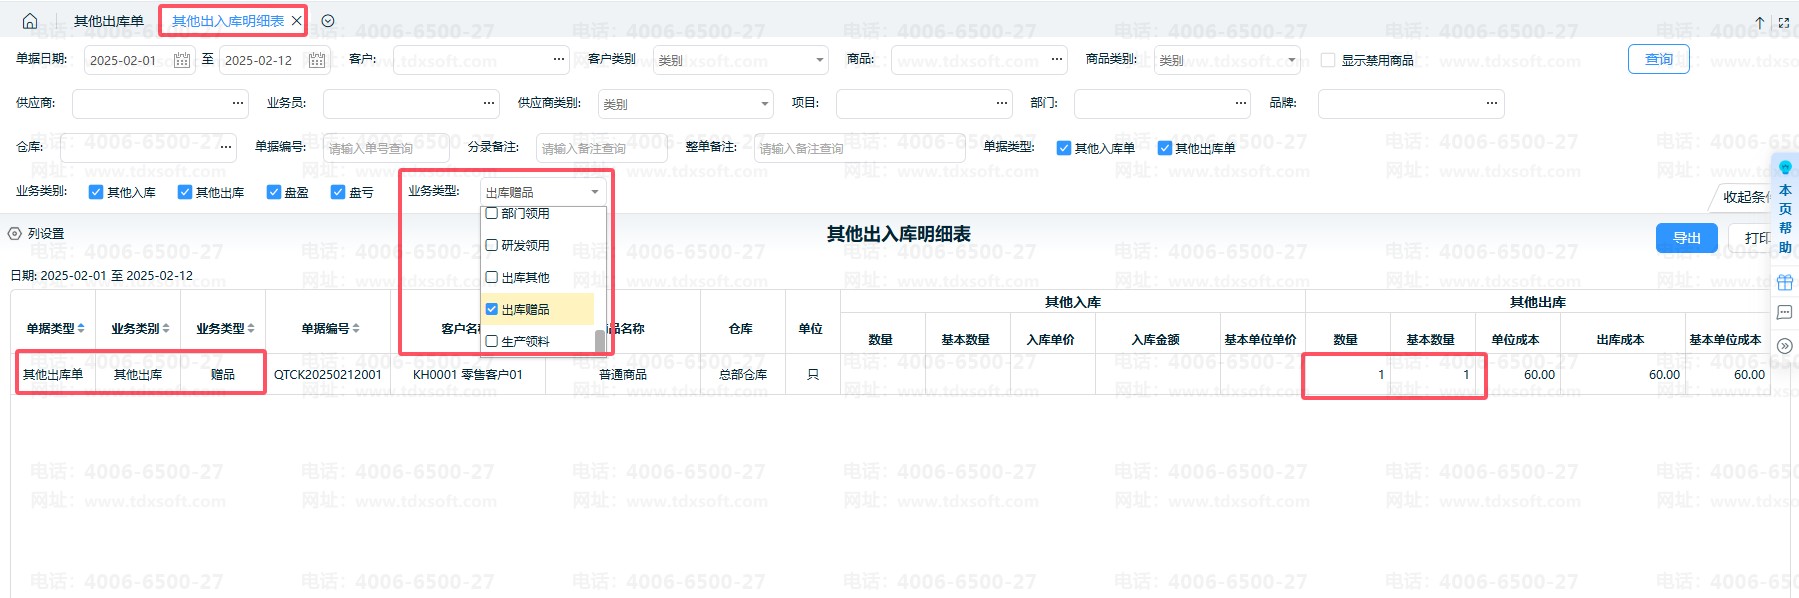Image resolution: width=1799 pixels, height=598 pixels.
Task: Open the start date calendar picker
Action: (182, 60)
